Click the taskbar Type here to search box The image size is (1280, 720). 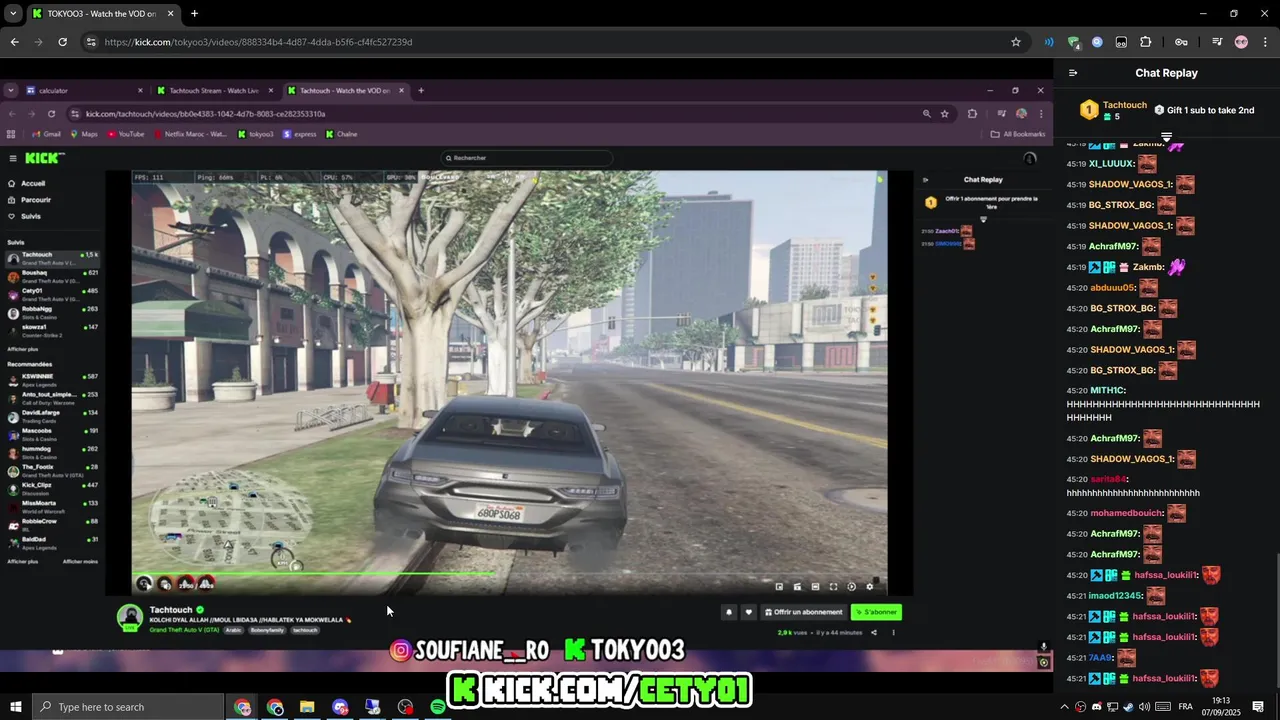click(x=127, y=707)
